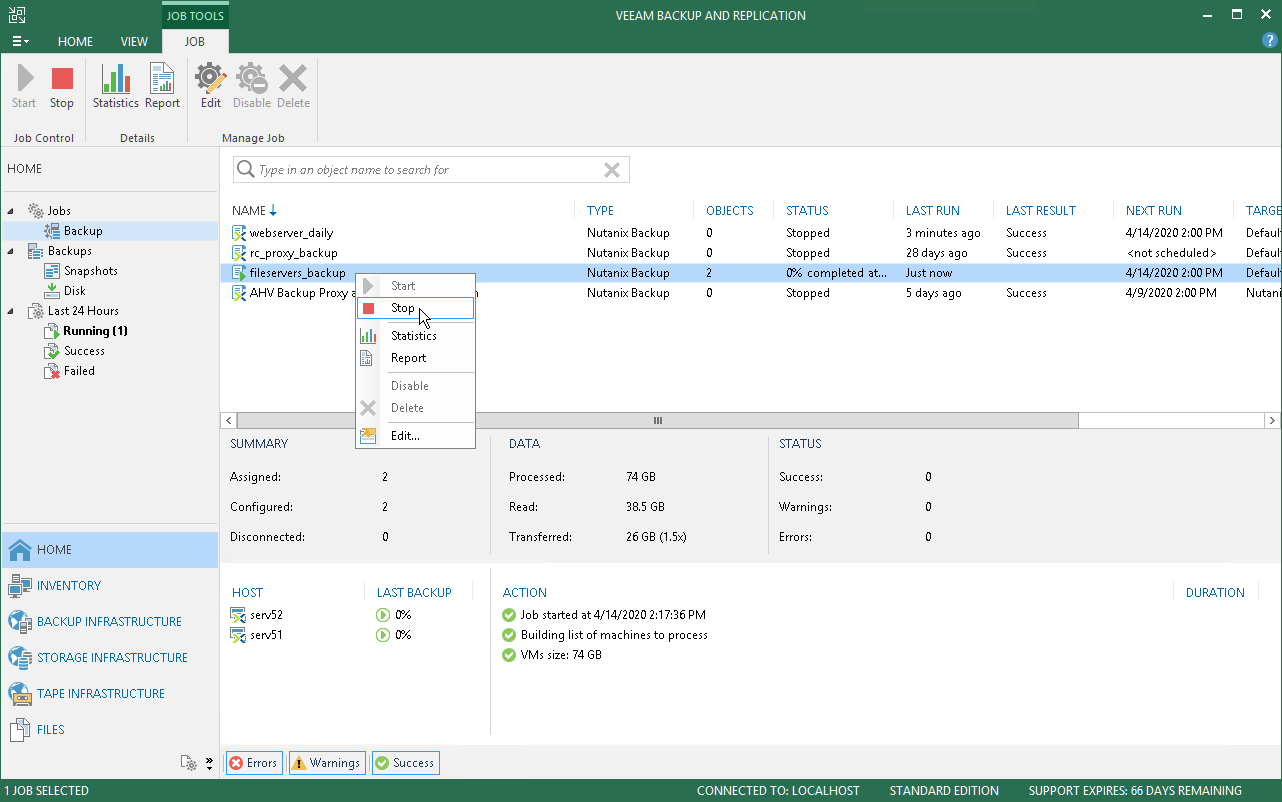Click the scrollbar right arrow
Viewport: 1282px width, 802px height.
(x=1271, y=421)
